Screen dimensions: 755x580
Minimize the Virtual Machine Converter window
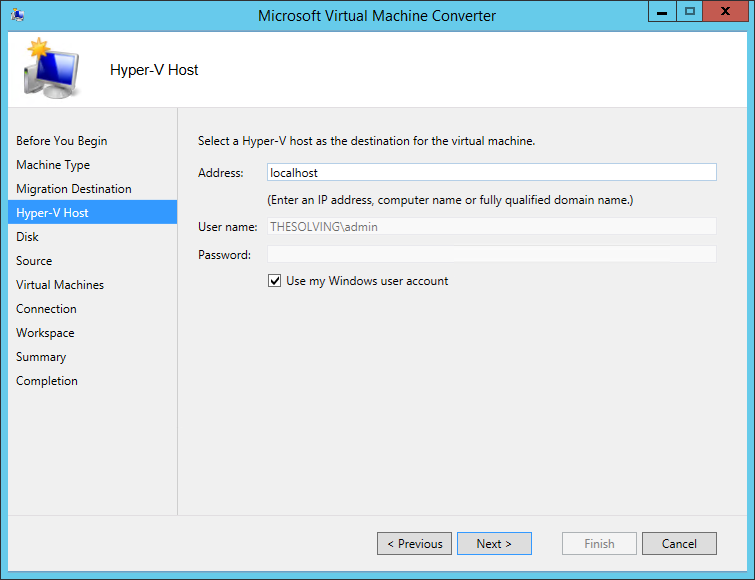[662, 12]
